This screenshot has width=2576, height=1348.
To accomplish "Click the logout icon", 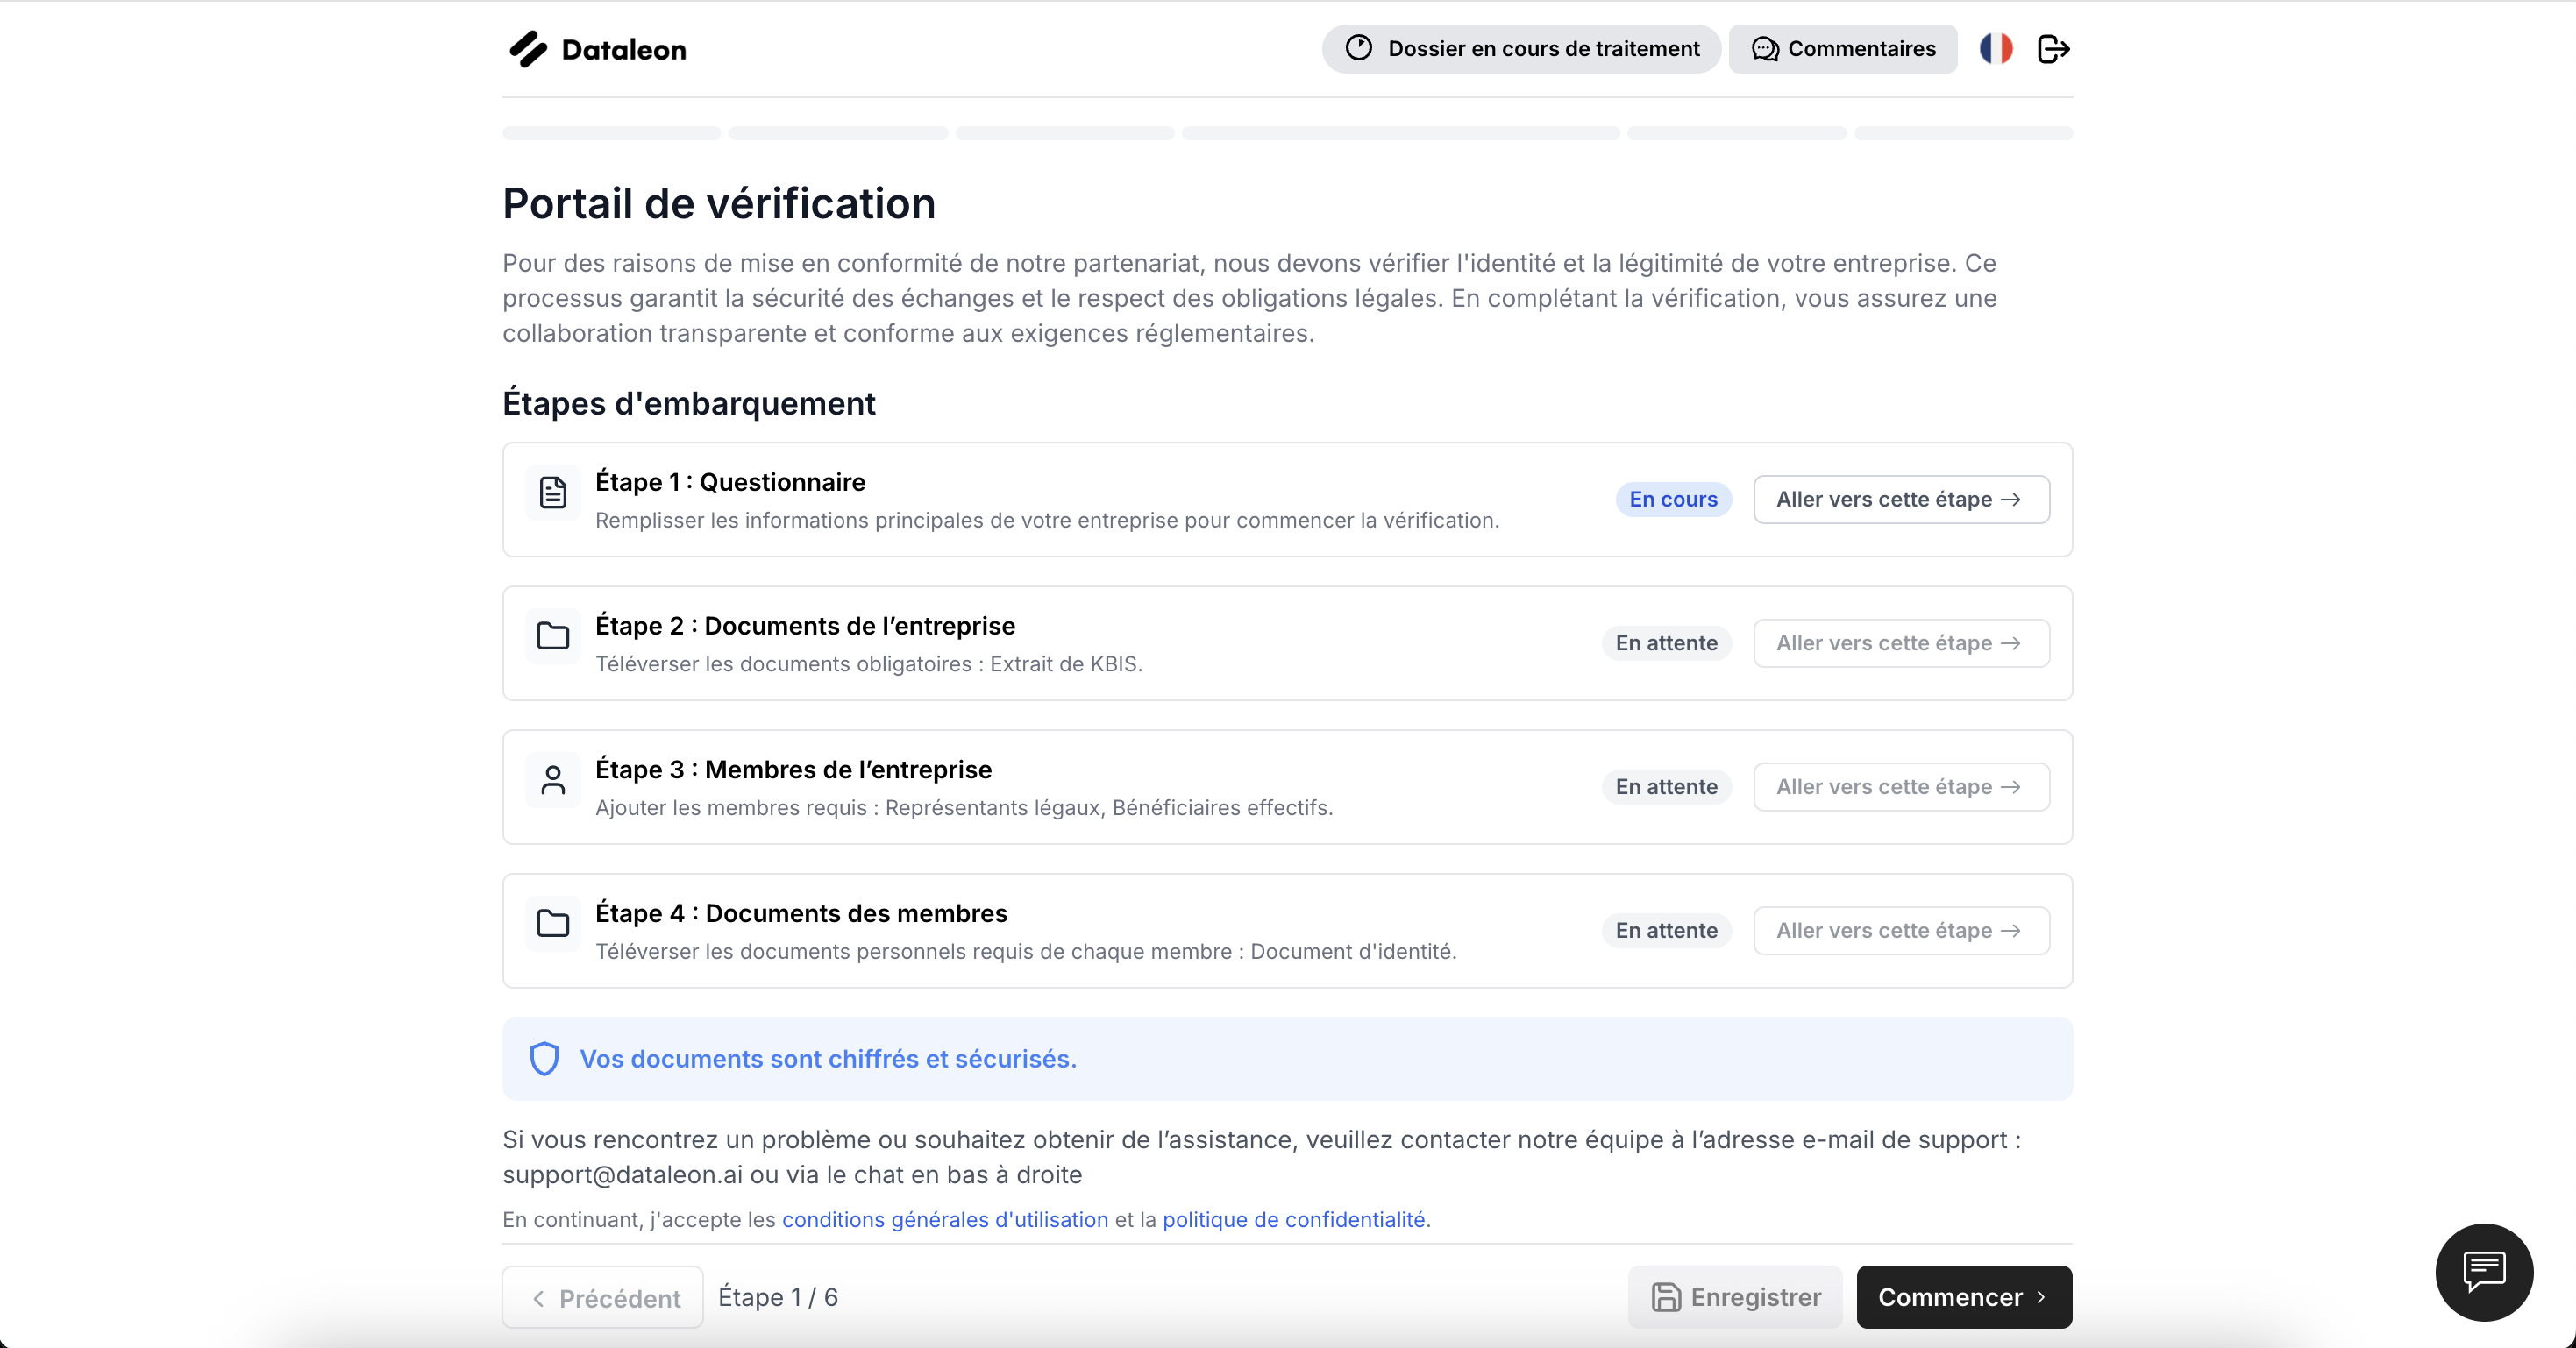I will (2053, 49).
